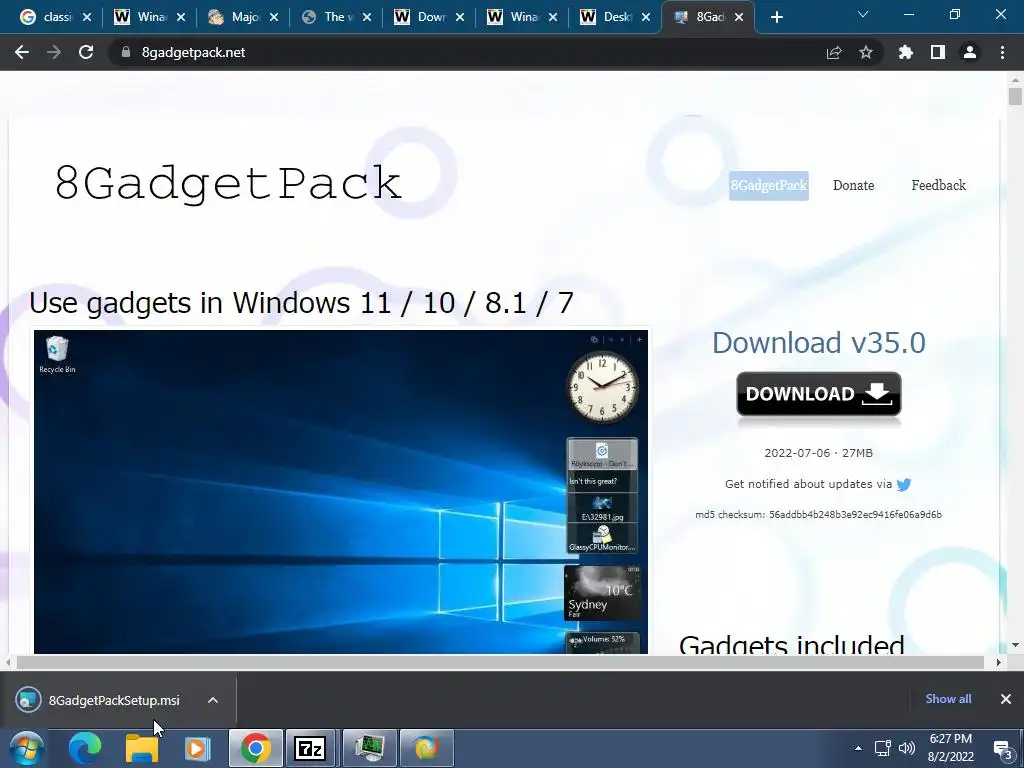Switch to the Google 'classi' tab
This screenshot has width=1024, height=768.
55,17
